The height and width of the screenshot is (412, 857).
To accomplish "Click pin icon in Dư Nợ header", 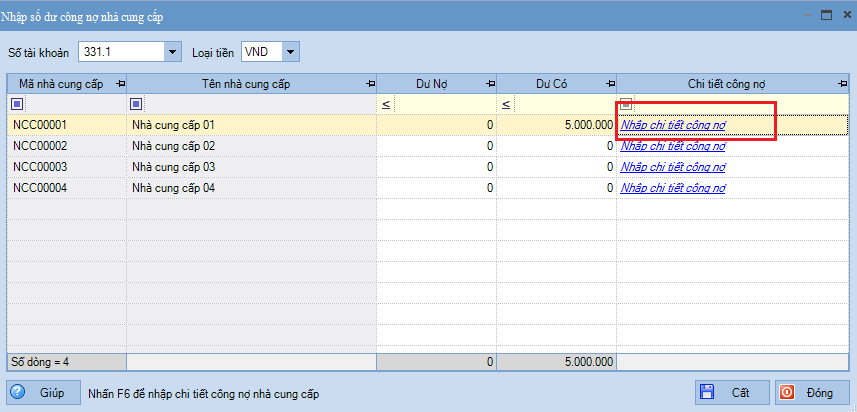I will point(491,84).
